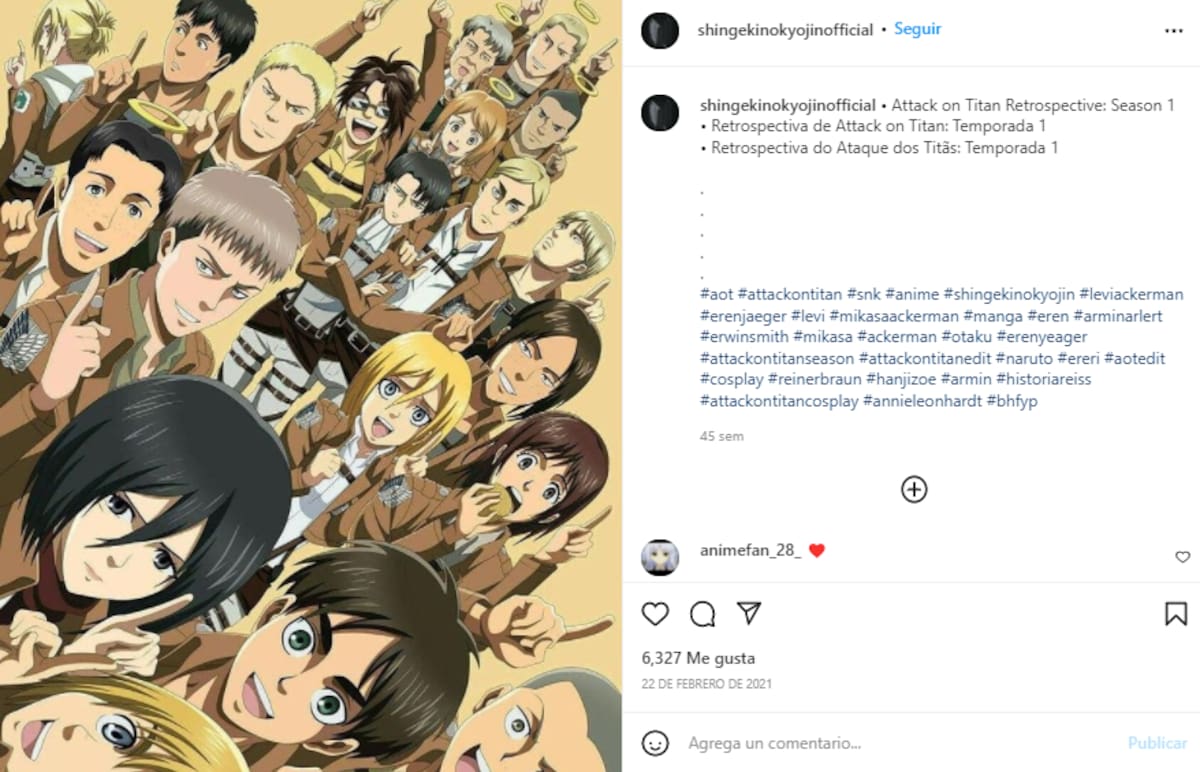Screen dimensions: 1200x772
Task: Click Seguir to follow the account
Action: [x=917, y=29]
